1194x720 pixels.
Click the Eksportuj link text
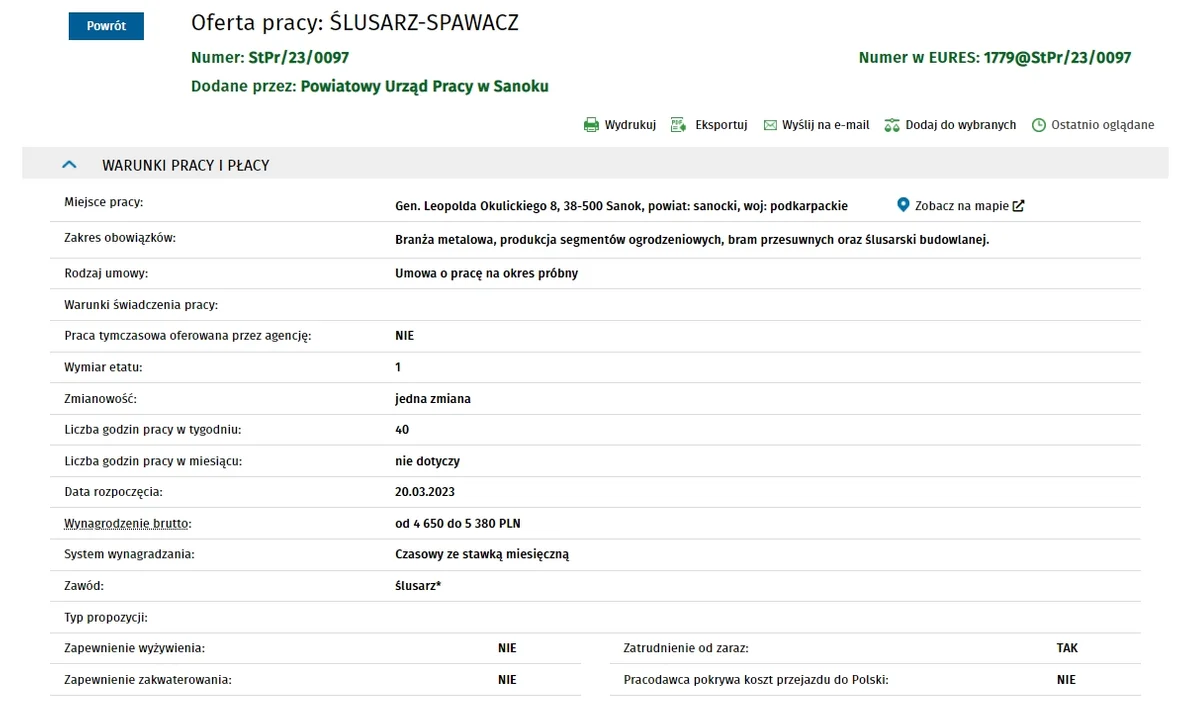721,125
